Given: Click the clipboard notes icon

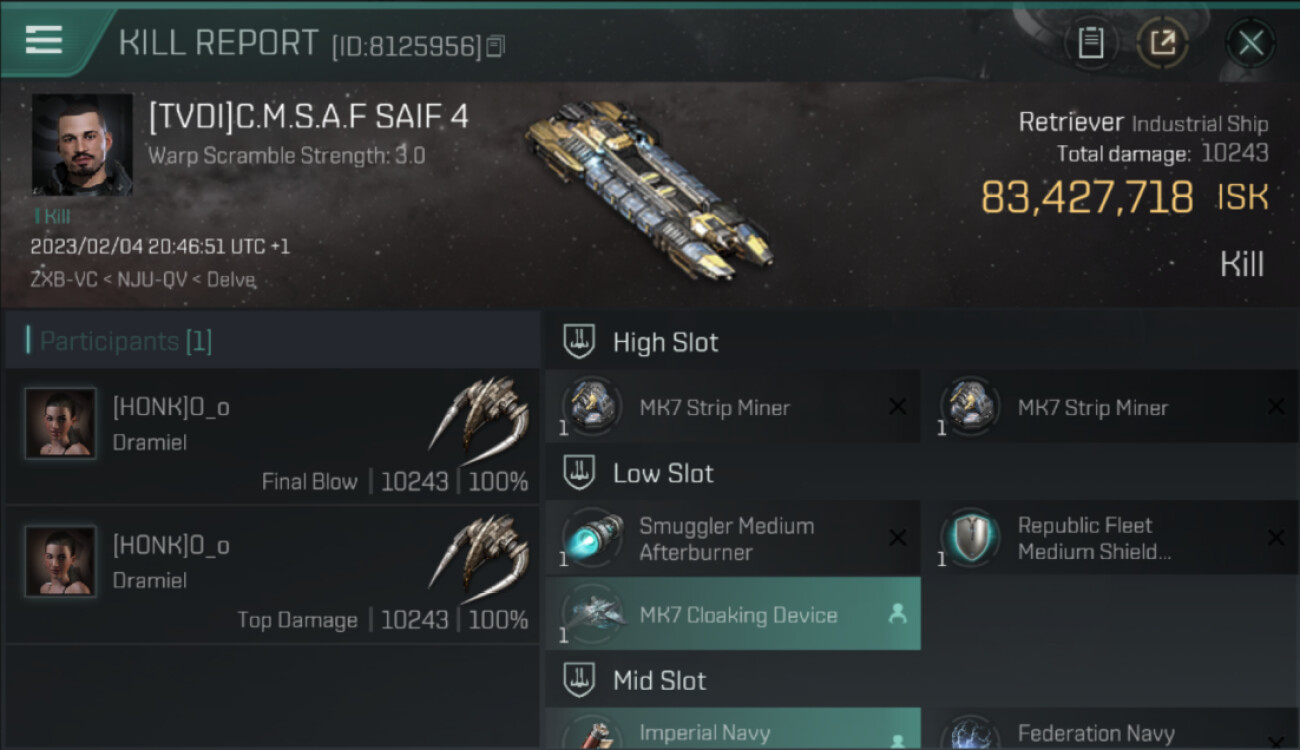Looking at the screenshot, I should coord(1090,44).
